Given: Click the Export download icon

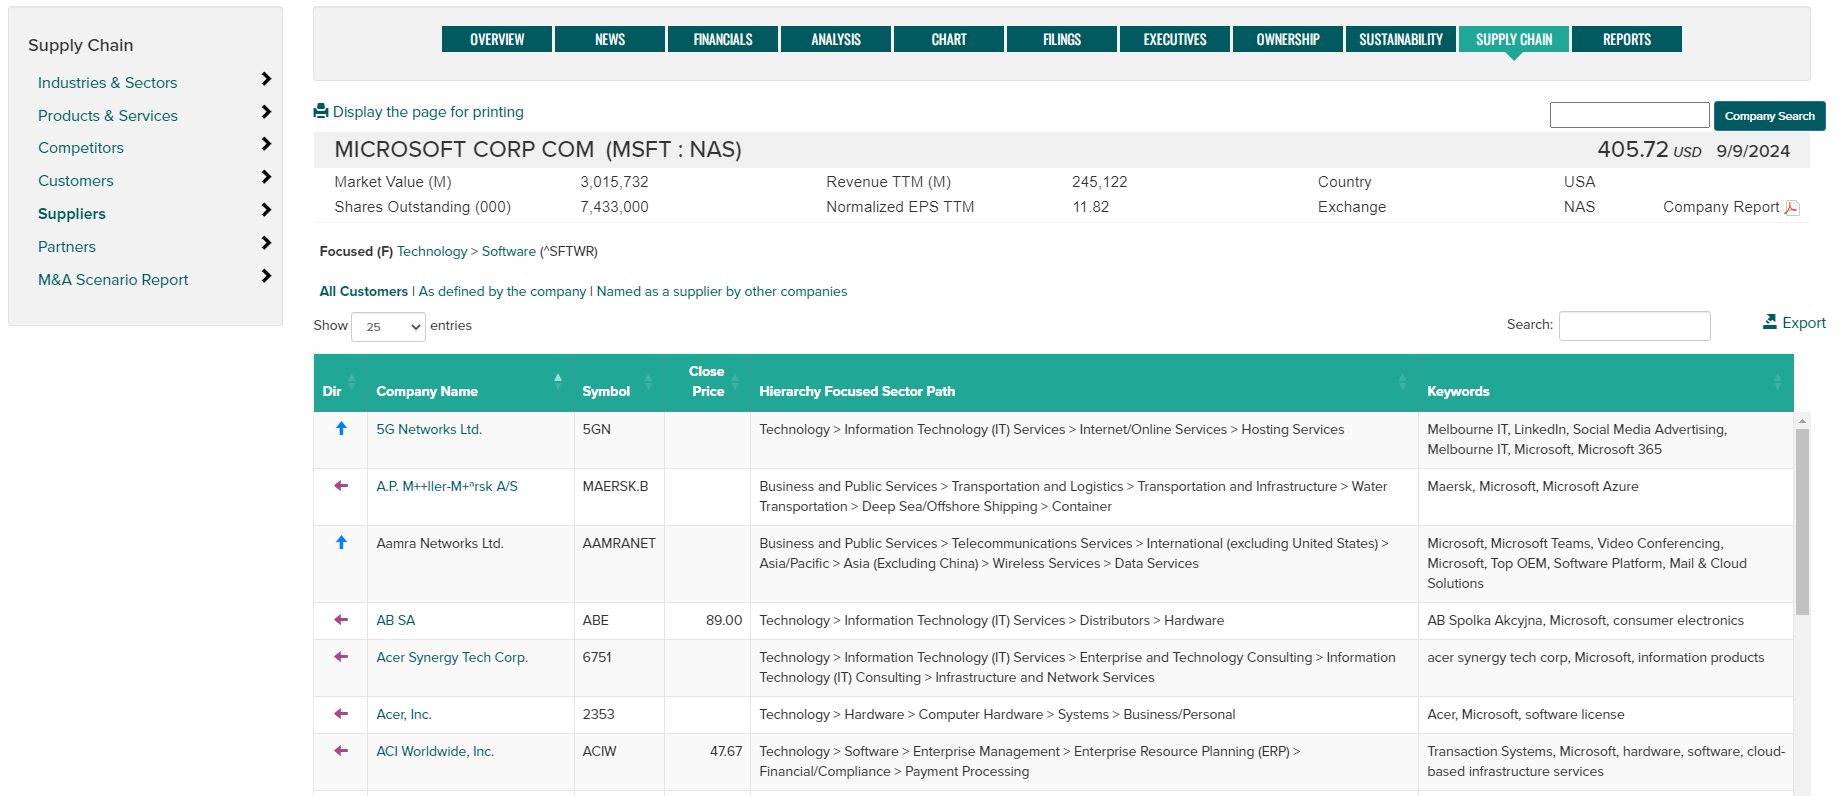Looking at the screenshot, I should tap(1770, 322).
